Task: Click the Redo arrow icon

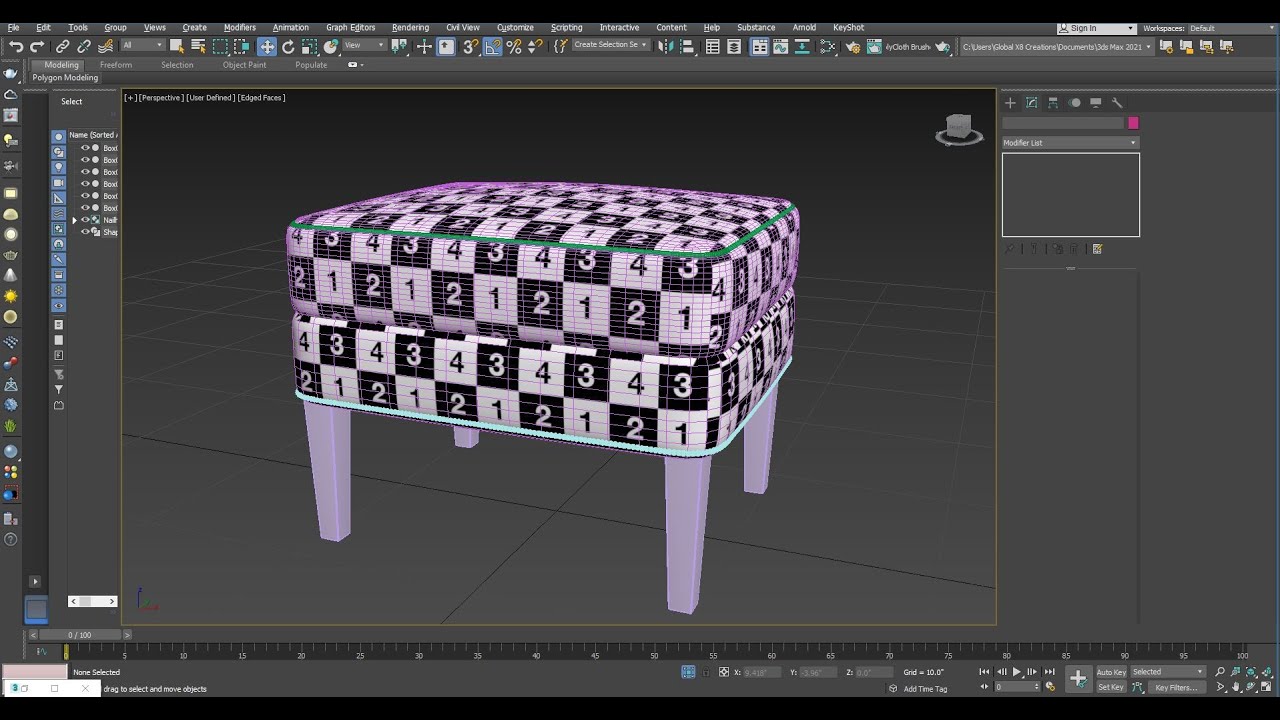Action: [x=37, y=46]
